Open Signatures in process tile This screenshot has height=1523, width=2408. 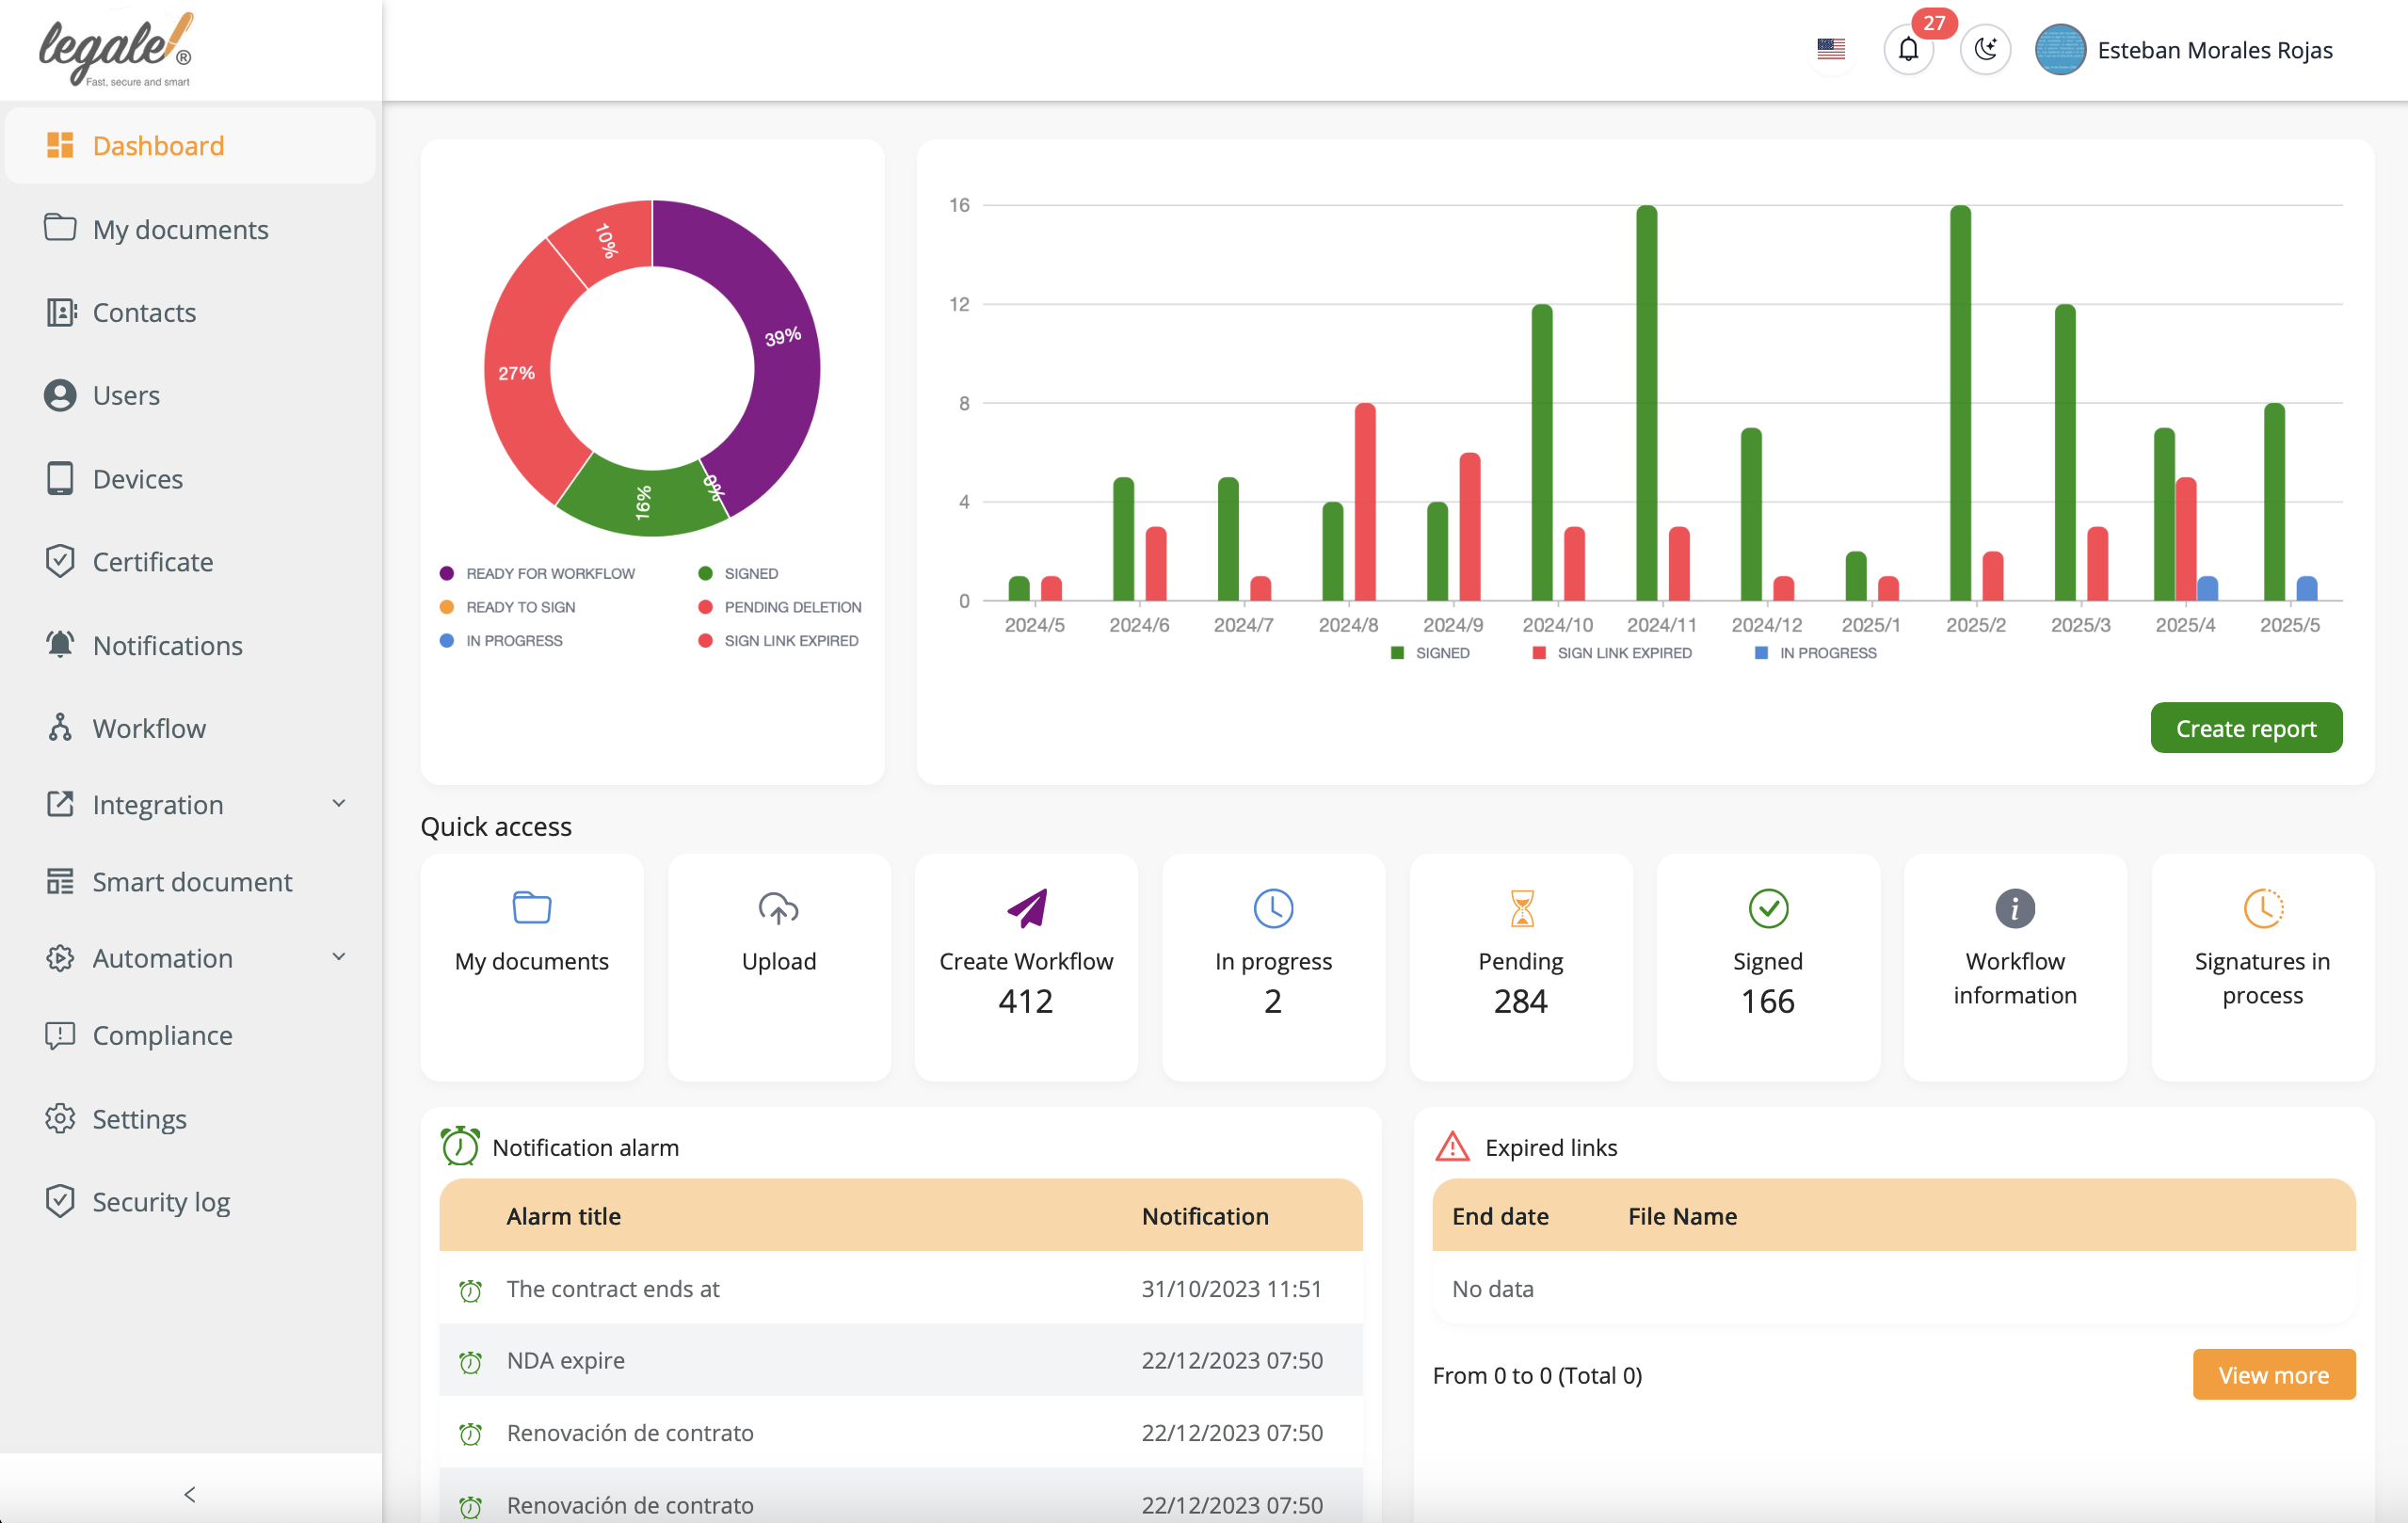(2261, 965)
